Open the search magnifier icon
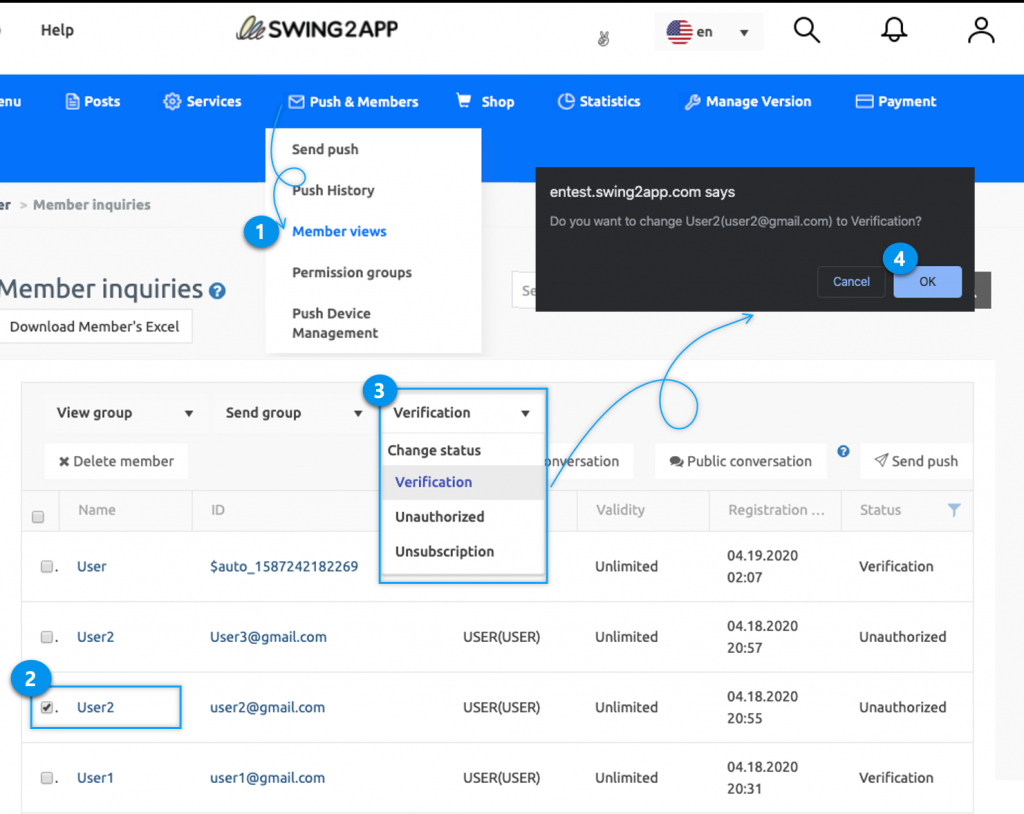 [x=806, y=30]
